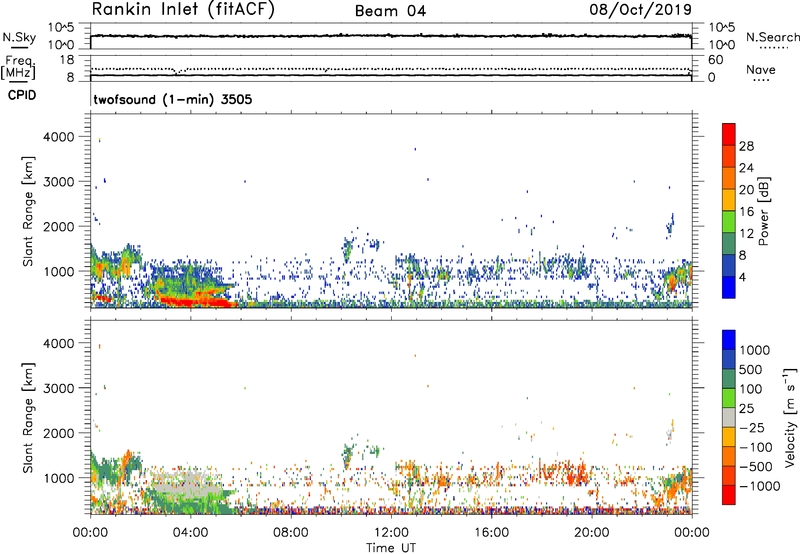The width and height of the screenshot is (800, 554).
Task: Click the "24" label on the power color bar
Action: click(x=746, y=168)
